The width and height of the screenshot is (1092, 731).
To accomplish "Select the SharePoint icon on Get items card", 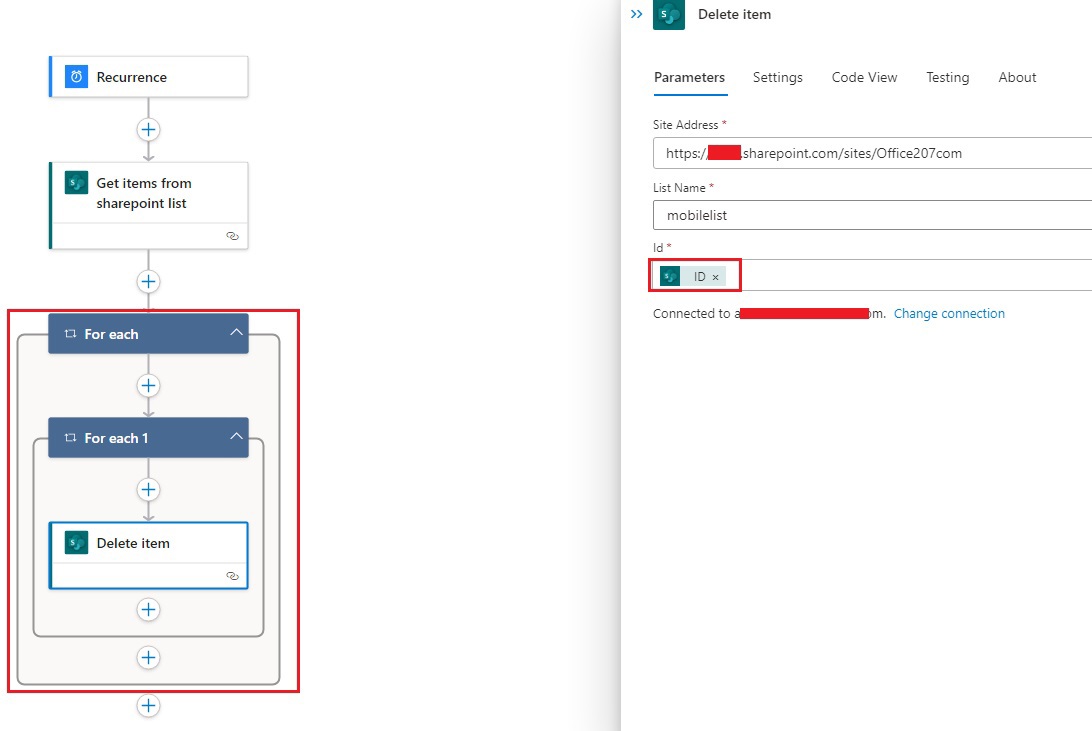I will point(77,183).
